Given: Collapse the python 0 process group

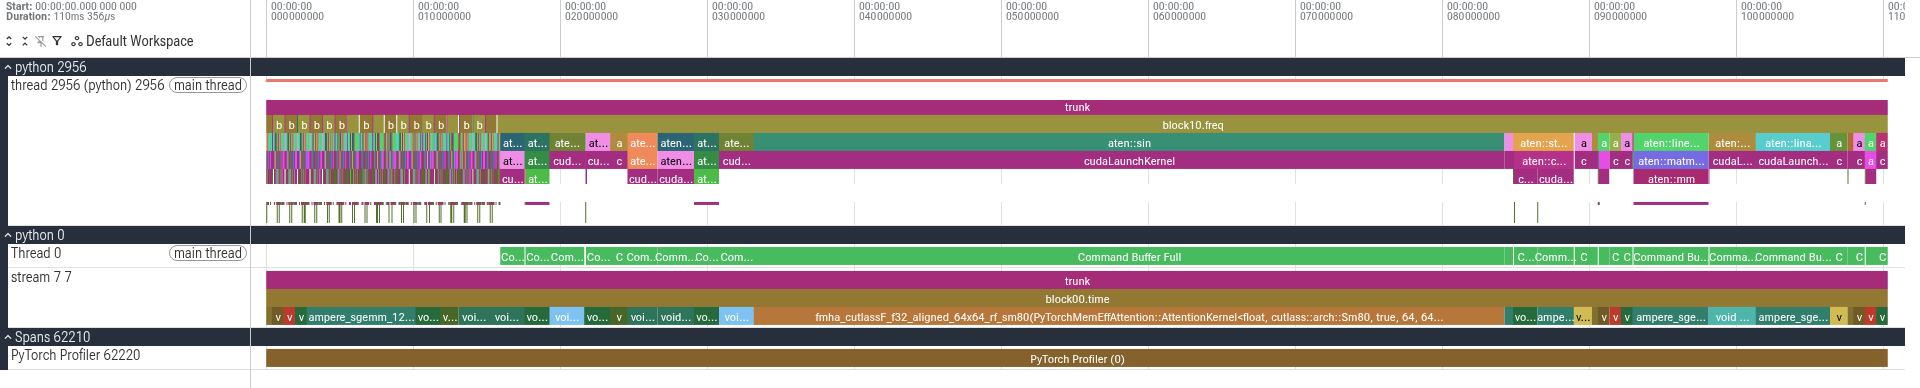Looking at the screenshot, I should tap(8, 235).
